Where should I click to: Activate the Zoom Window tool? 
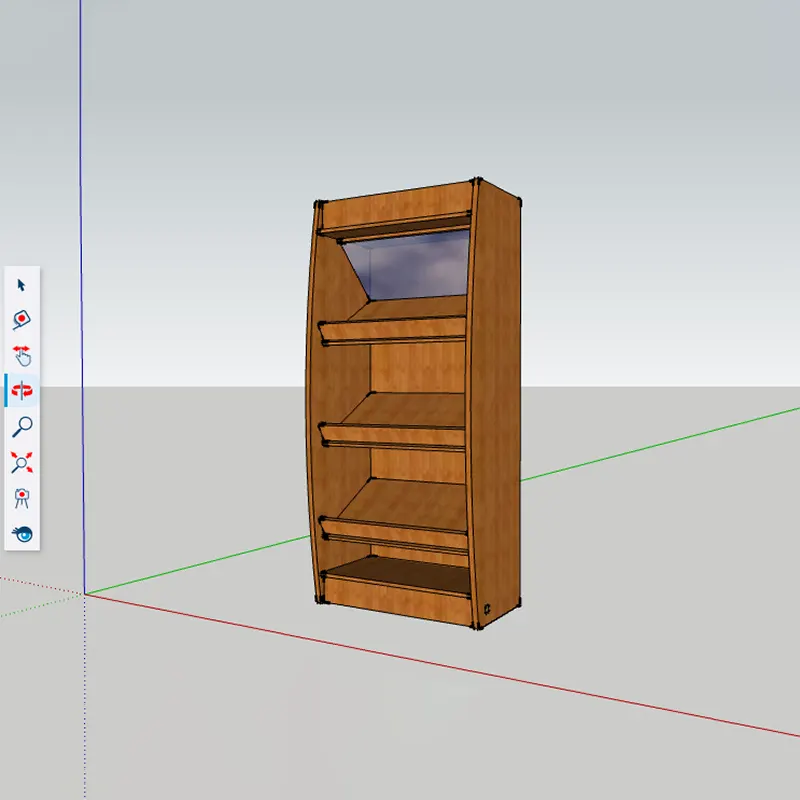coord(22,318)
